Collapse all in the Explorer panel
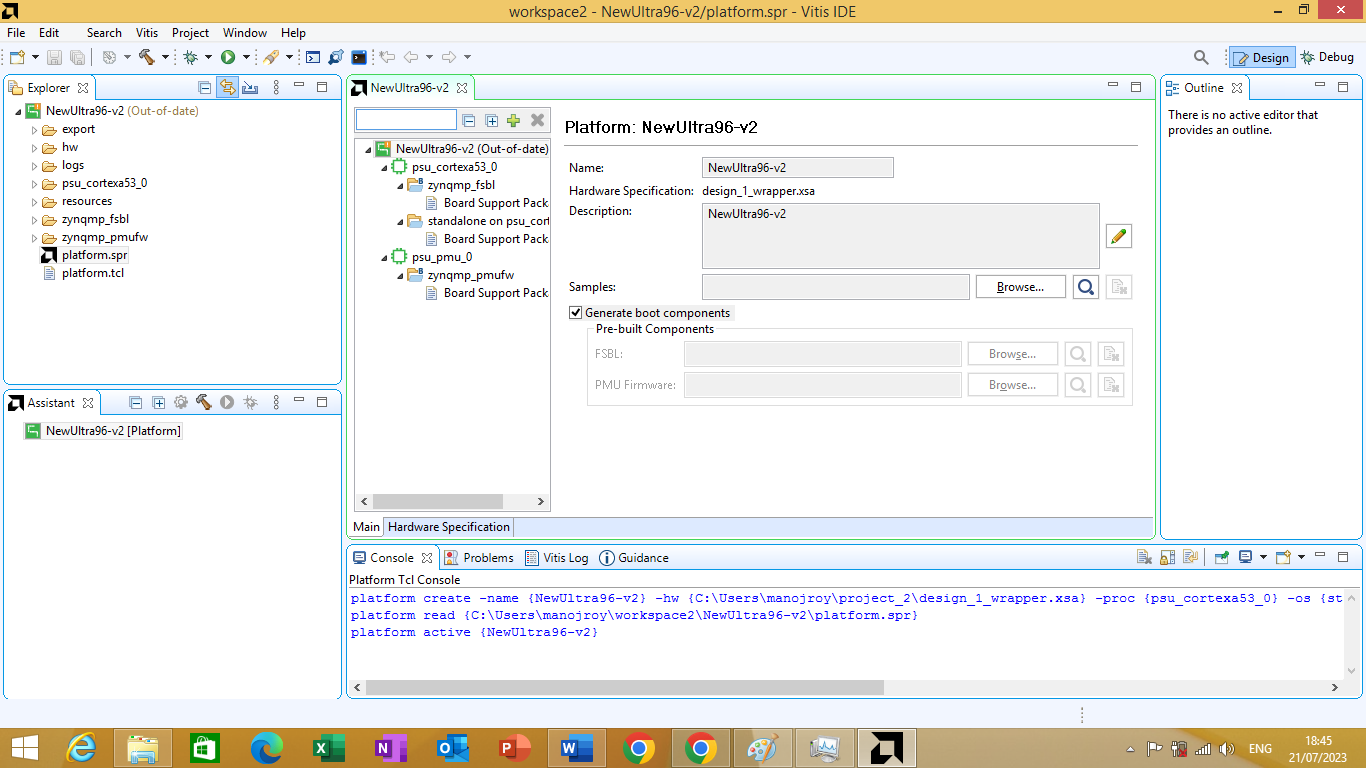The height and width of the screenshot is (768, 1366). [x=205, y=87]
